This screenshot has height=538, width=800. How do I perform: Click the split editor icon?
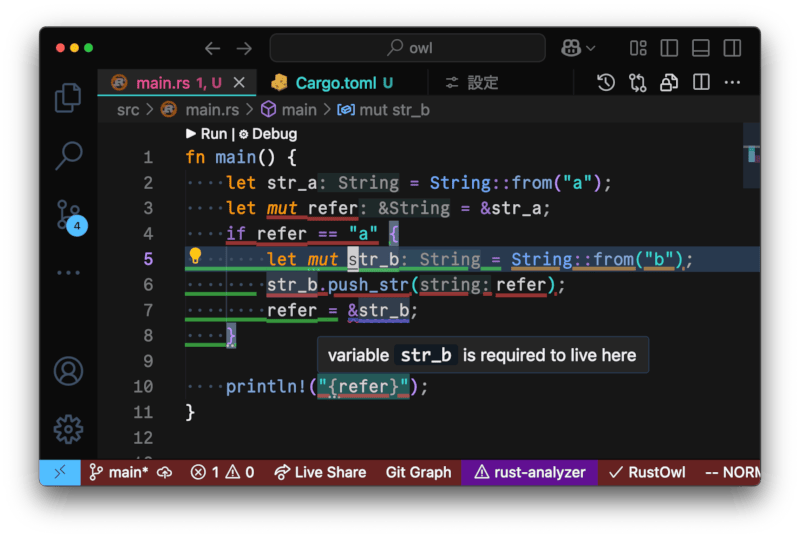coord(702,83)
